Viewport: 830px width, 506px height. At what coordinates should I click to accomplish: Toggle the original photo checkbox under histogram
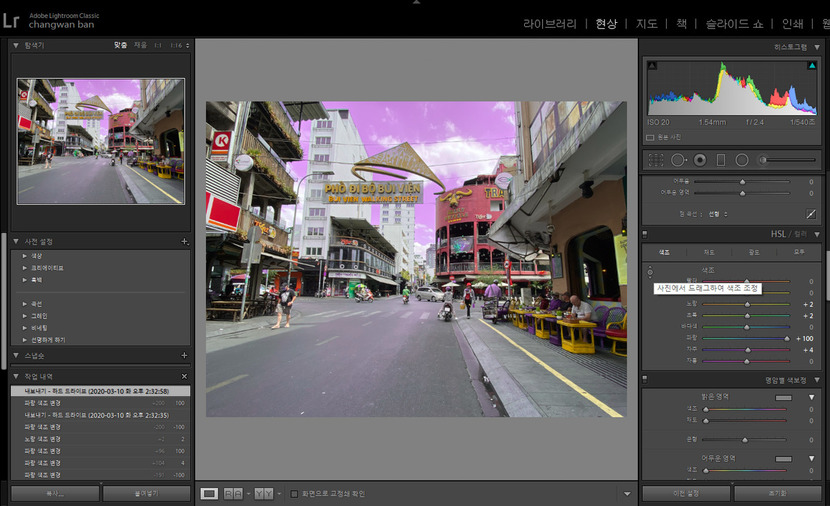pyautogui.click(x=650, y=138)
